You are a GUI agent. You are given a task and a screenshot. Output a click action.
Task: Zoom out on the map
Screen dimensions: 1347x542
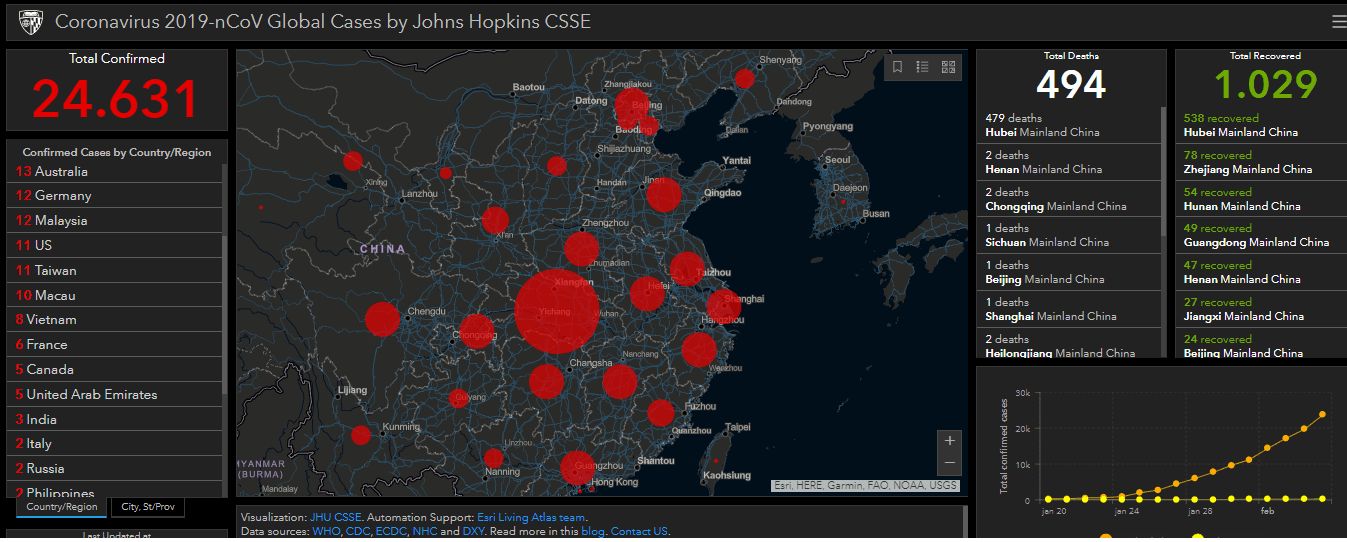pos(949,462)
